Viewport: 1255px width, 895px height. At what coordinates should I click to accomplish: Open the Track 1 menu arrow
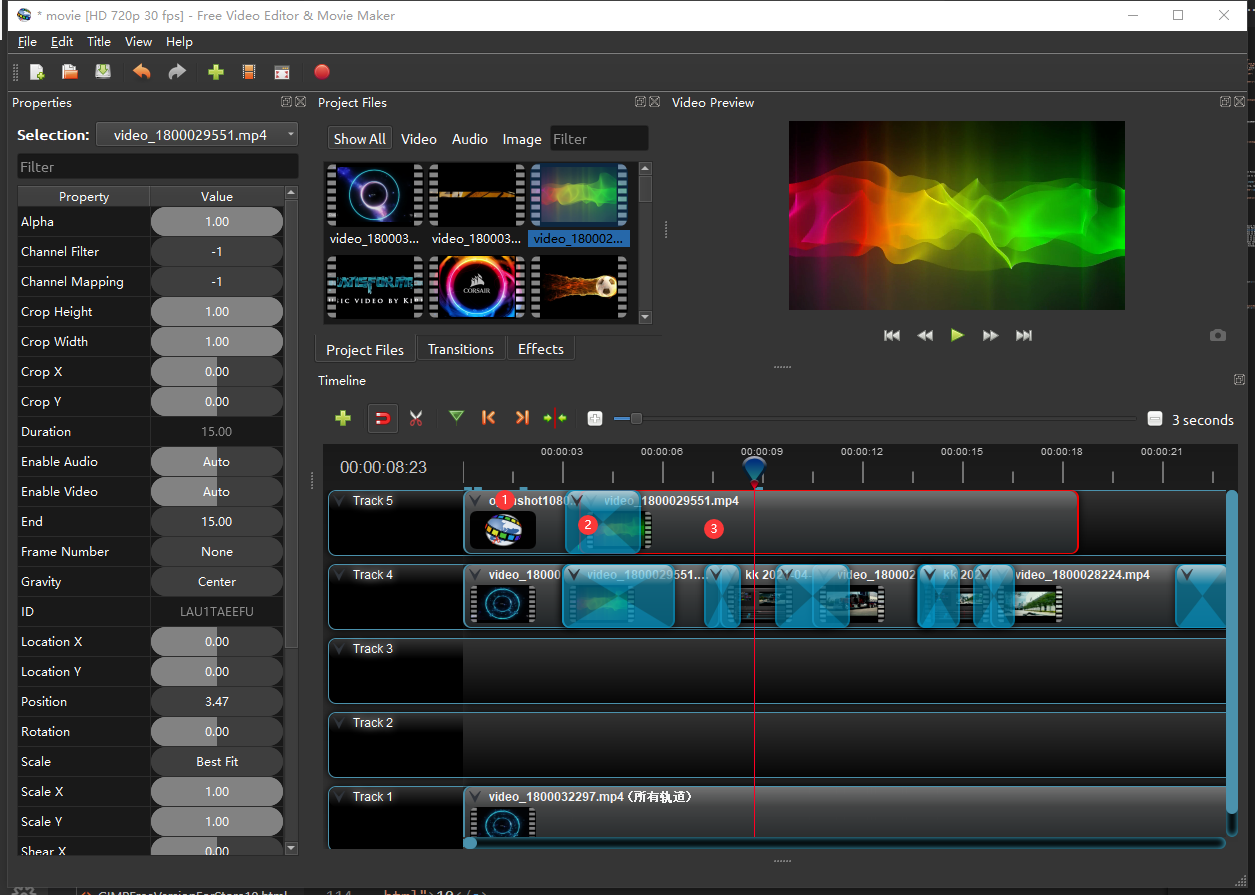pos(341,797)
